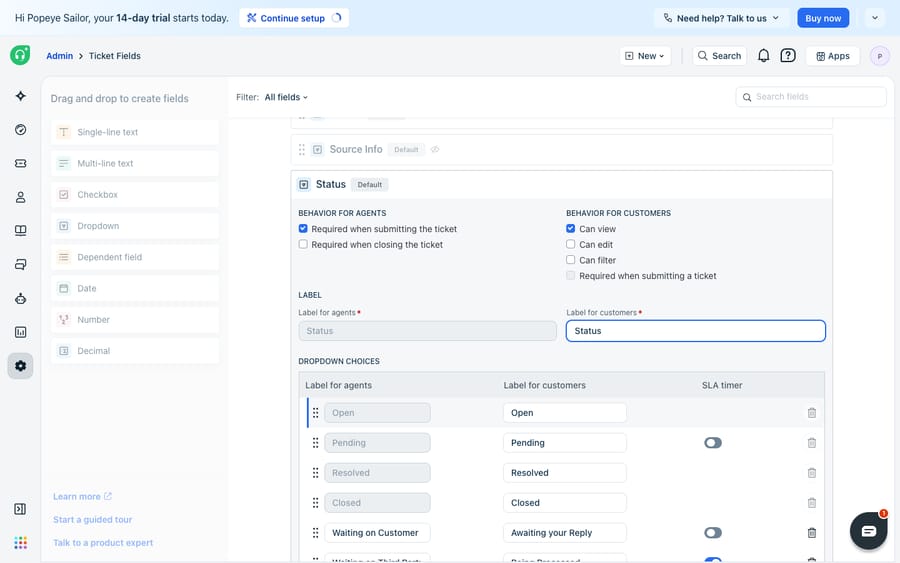900x563 pixels.
Task: Delete the Pending dropdown choice
Action: pos(812,442)
